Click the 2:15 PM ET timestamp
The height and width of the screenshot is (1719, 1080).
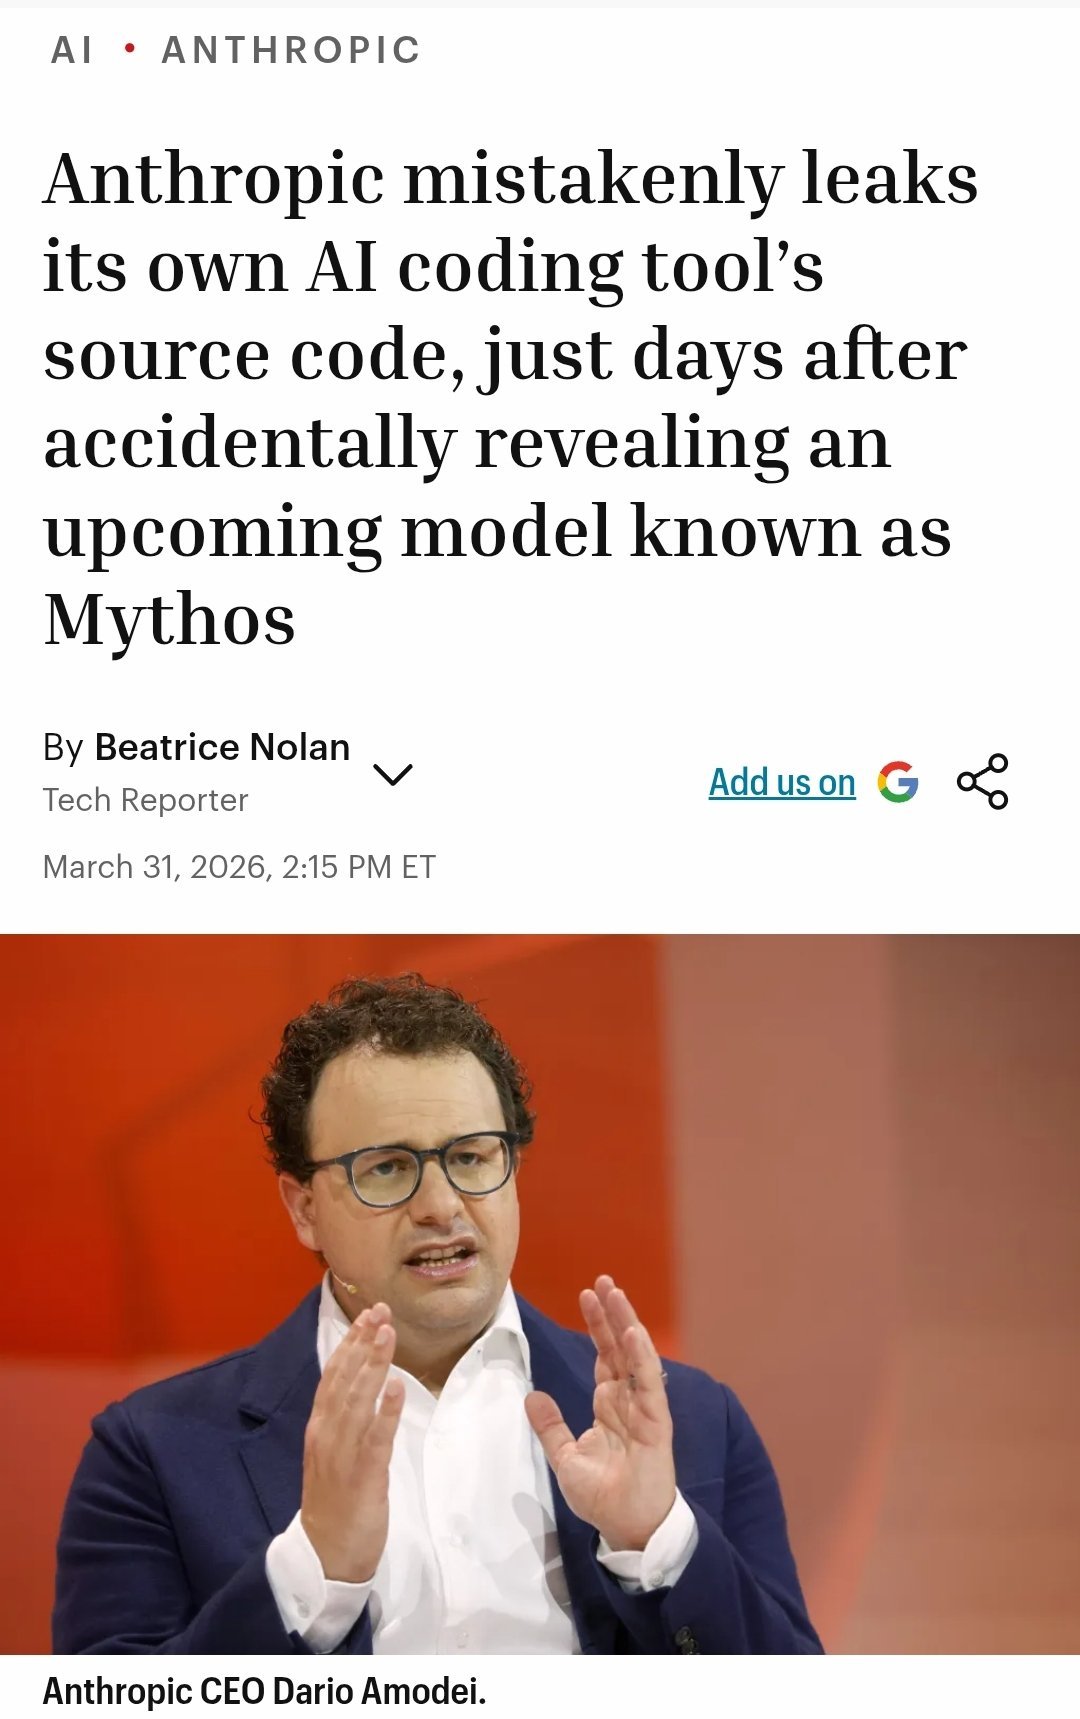[x=359, y=866]
